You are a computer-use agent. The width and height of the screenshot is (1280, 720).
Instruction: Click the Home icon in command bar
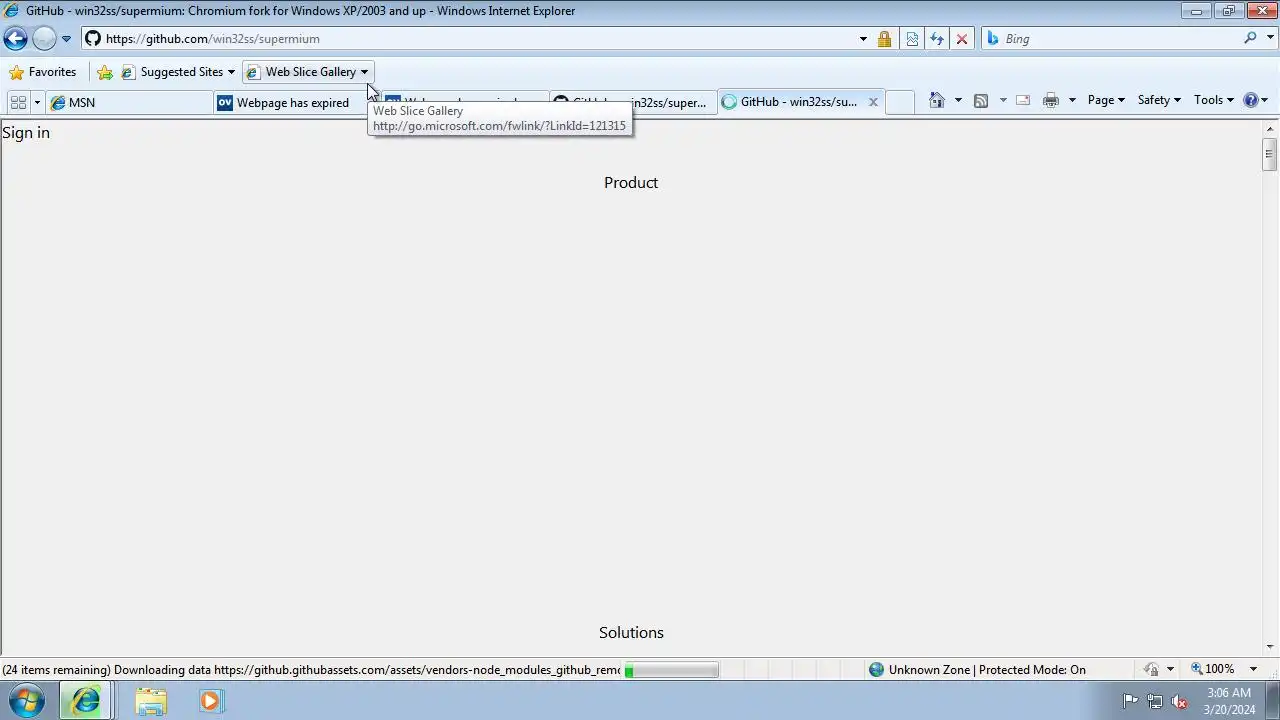[937, 100]
